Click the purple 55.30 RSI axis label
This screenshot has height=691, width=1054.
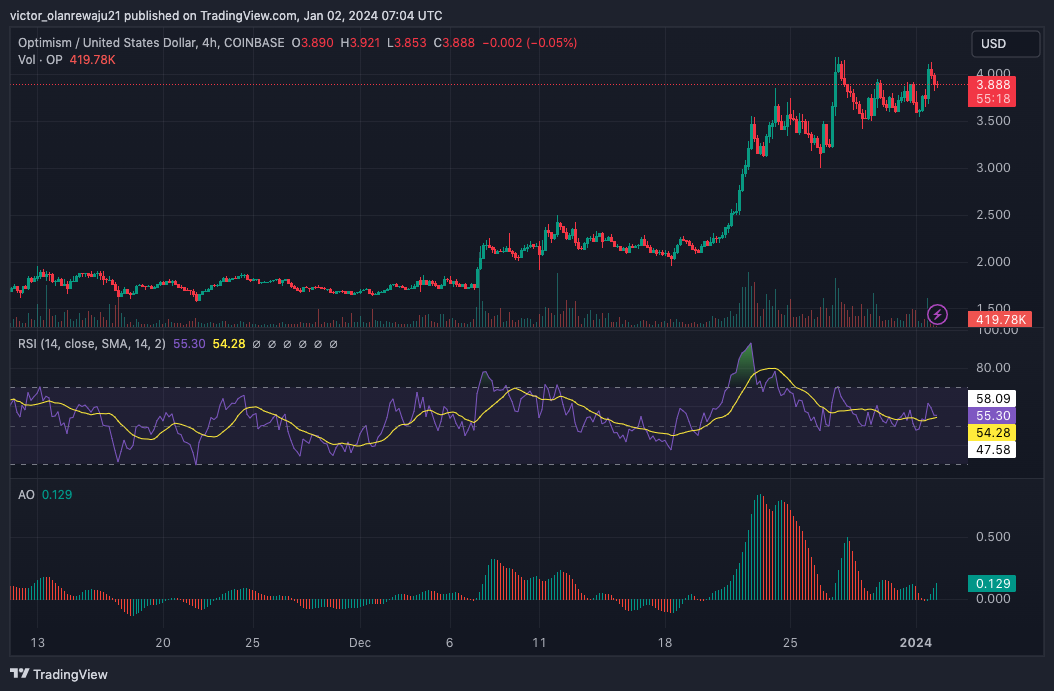(x=992, y=415)
